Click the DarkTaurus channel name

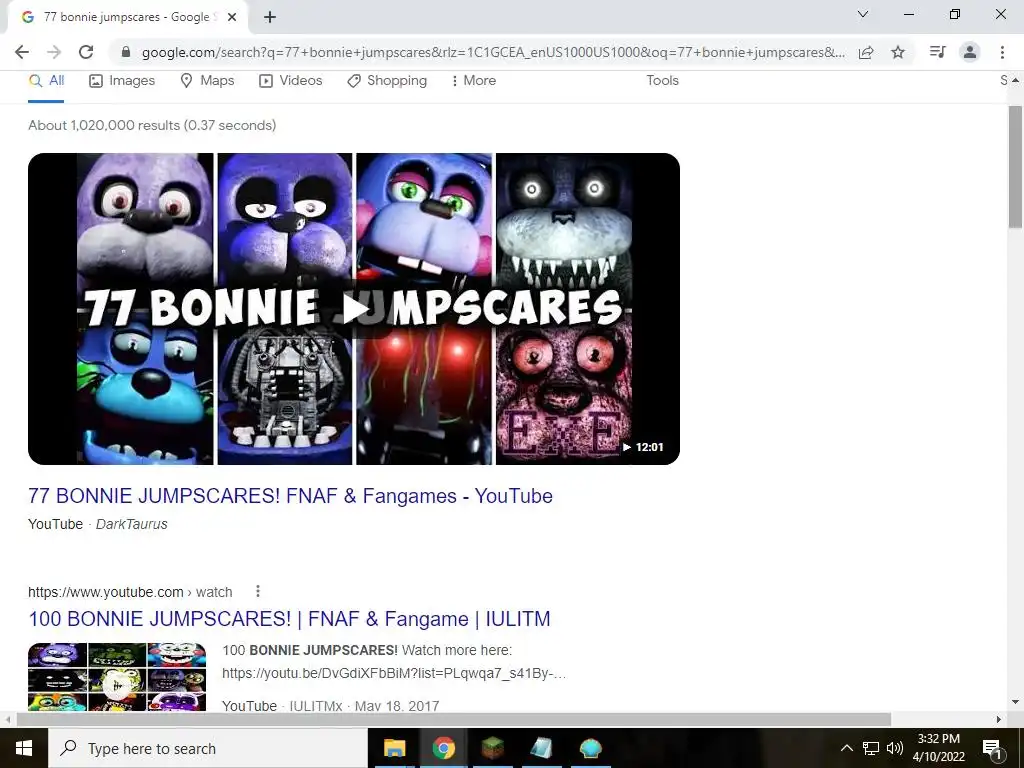click(x=132, y=524)
